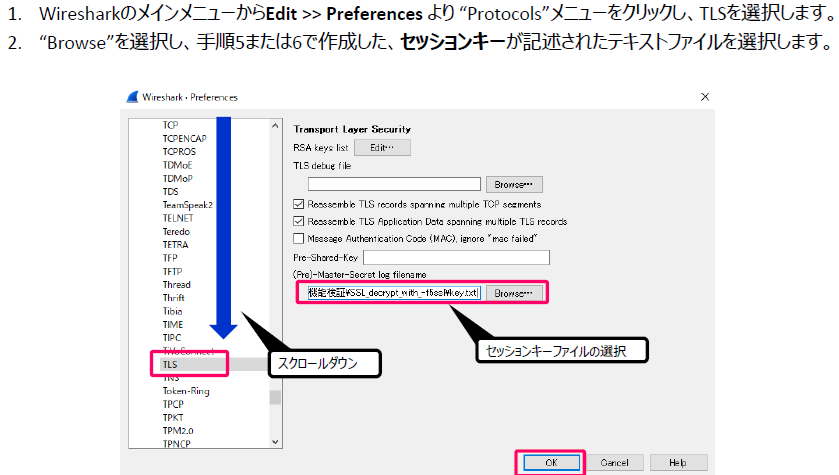Browse for the Master-Secret log file
The image size is (839, 475).
[514, 293]
